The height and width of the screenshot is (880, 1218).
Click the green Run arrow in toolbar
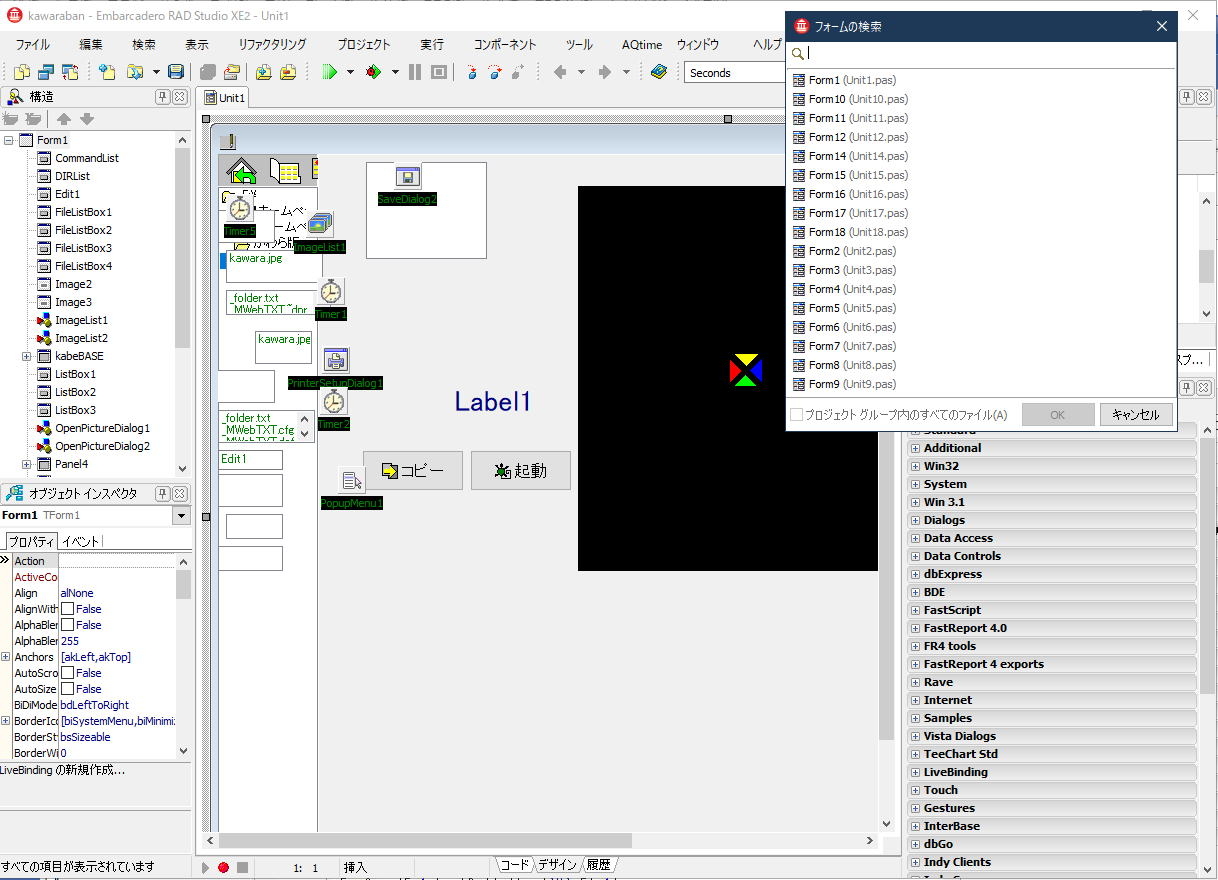[x=329, y=72]
